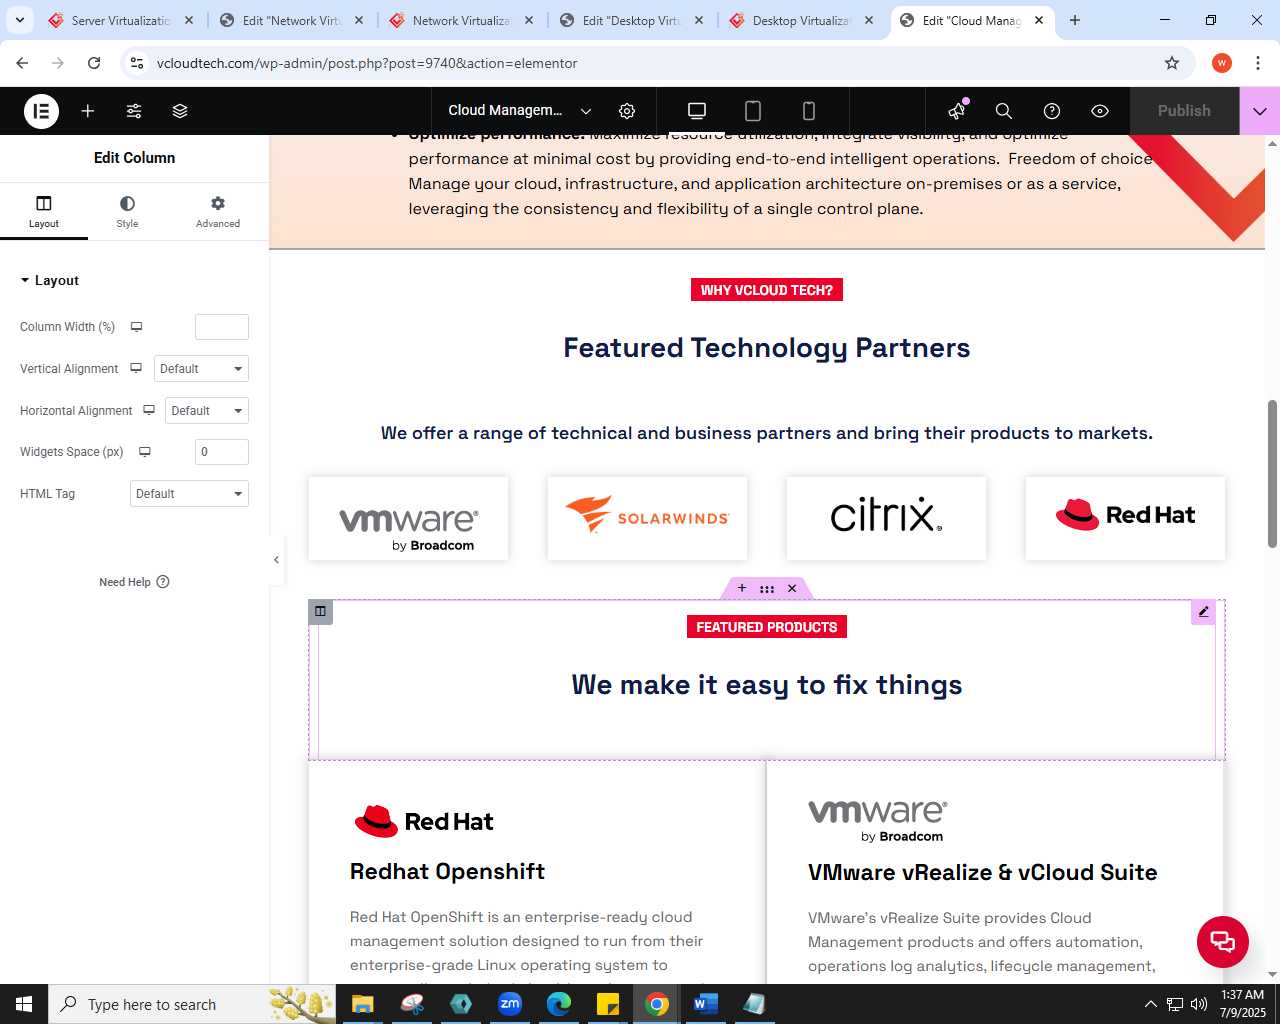Switch to the Advanced tab

click(218, 211)
